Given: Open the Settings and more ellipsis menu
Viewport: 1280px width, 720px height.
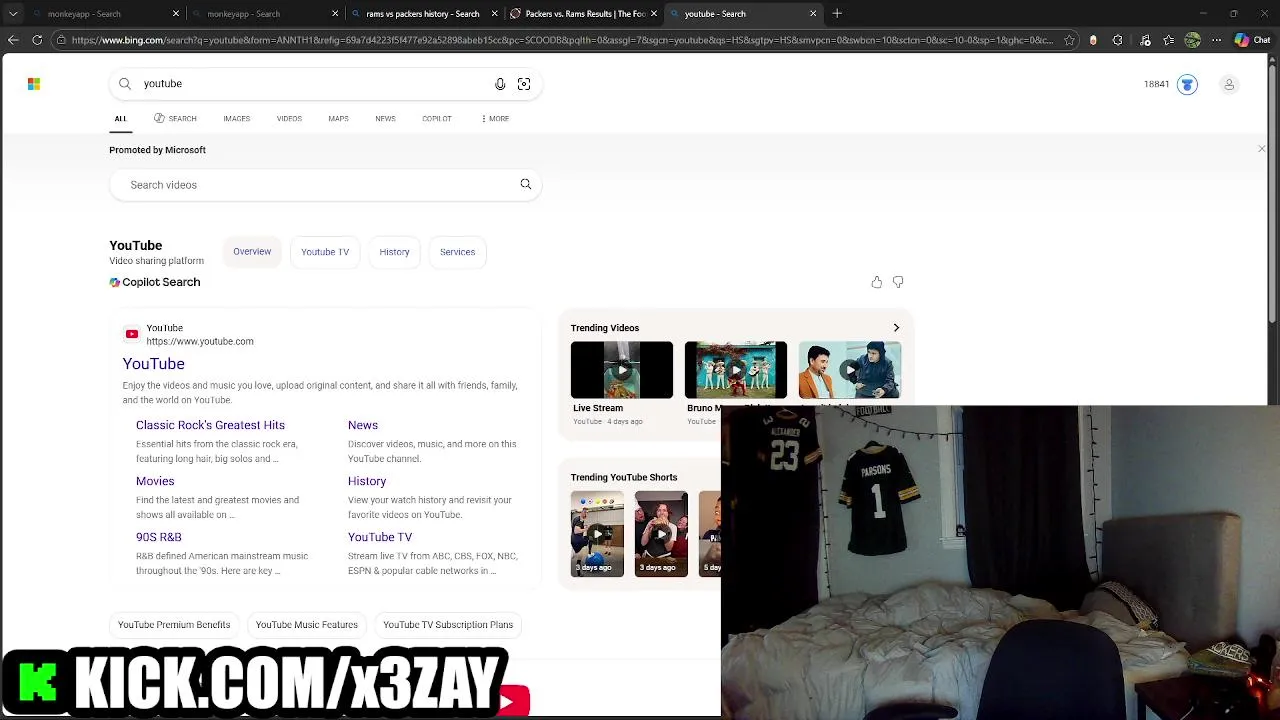Looking at the screenshot, I should click(1216, 40).
